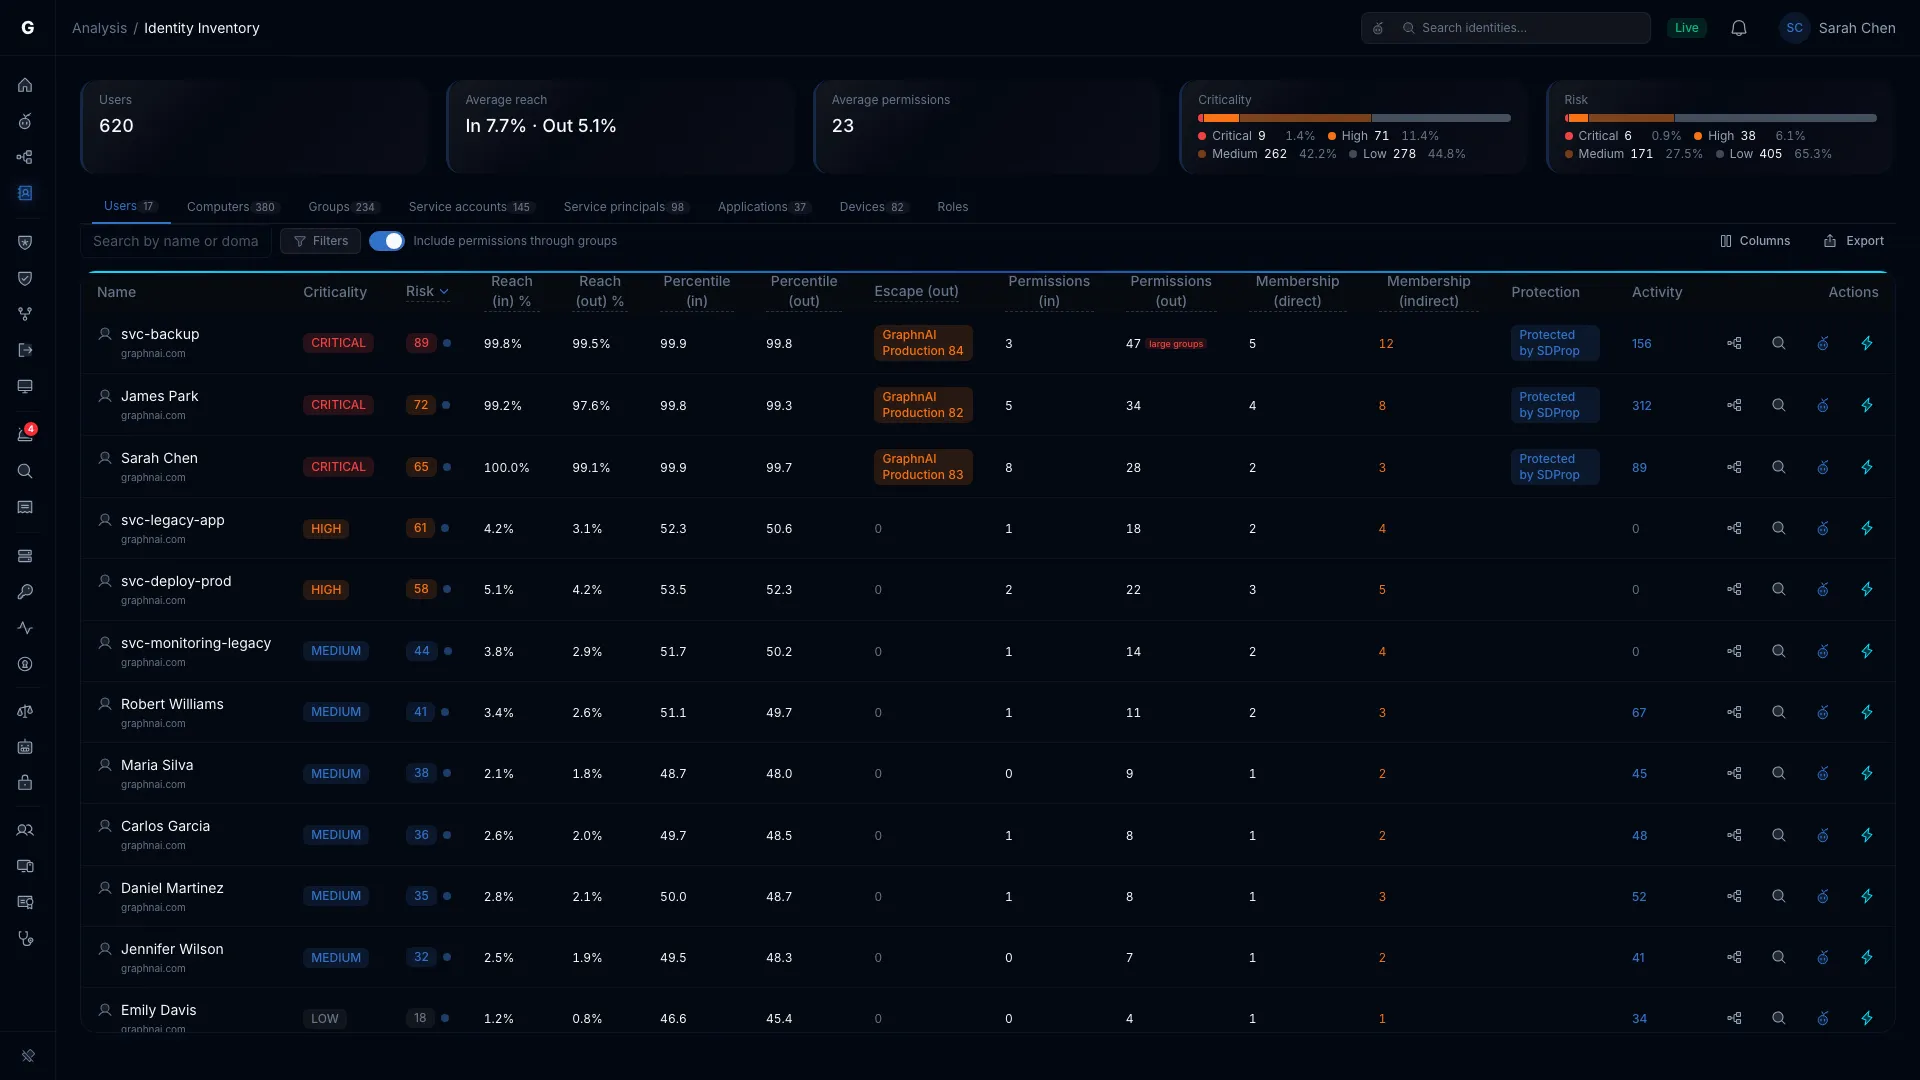Click magnifier action for James Park
The height and width of the screenshot is (1080, 1920).
(x=1779, y=405)
